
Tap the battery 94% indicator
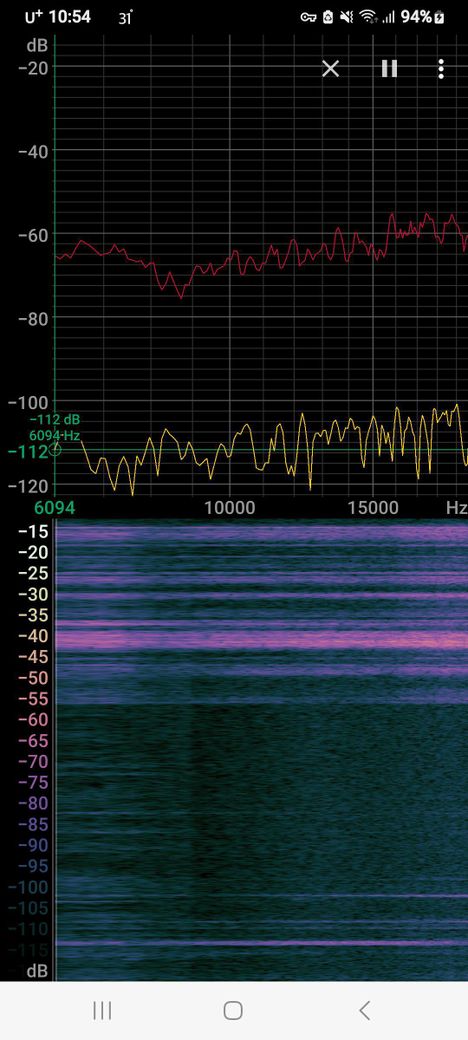(422, 17)
